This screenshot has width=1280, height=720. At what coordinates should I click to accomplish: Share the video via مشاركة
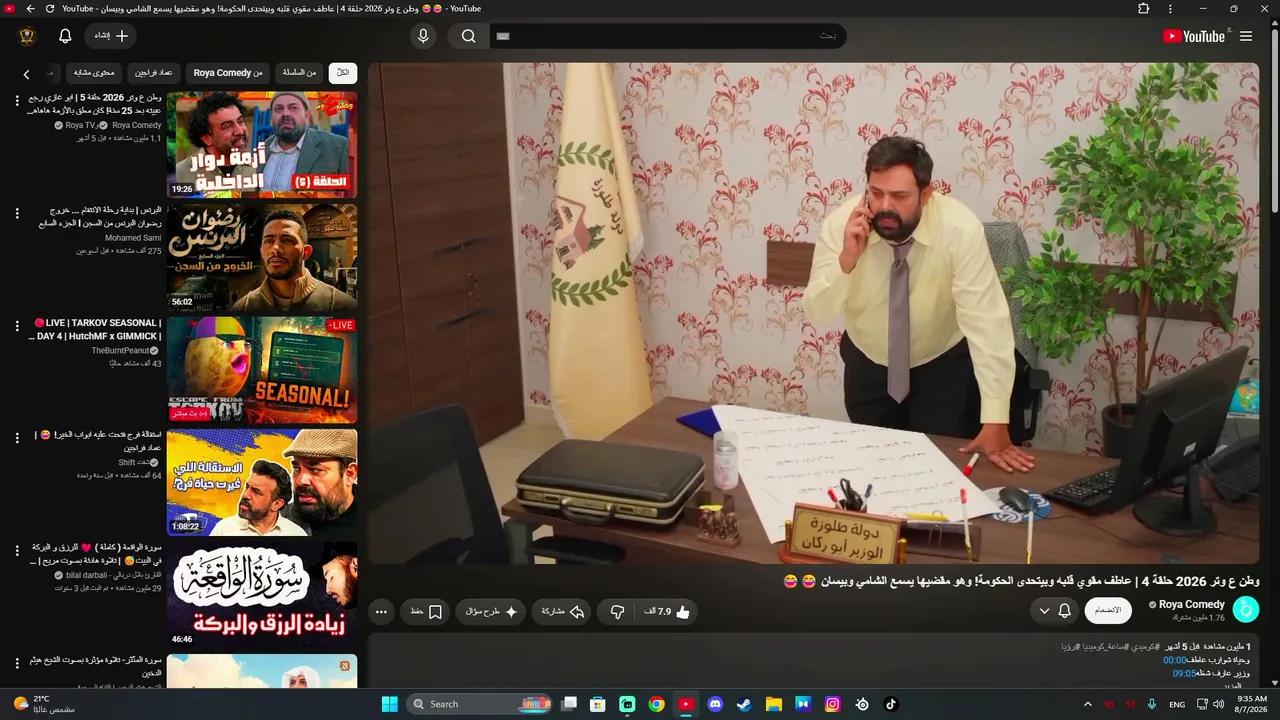pos(562,611)
